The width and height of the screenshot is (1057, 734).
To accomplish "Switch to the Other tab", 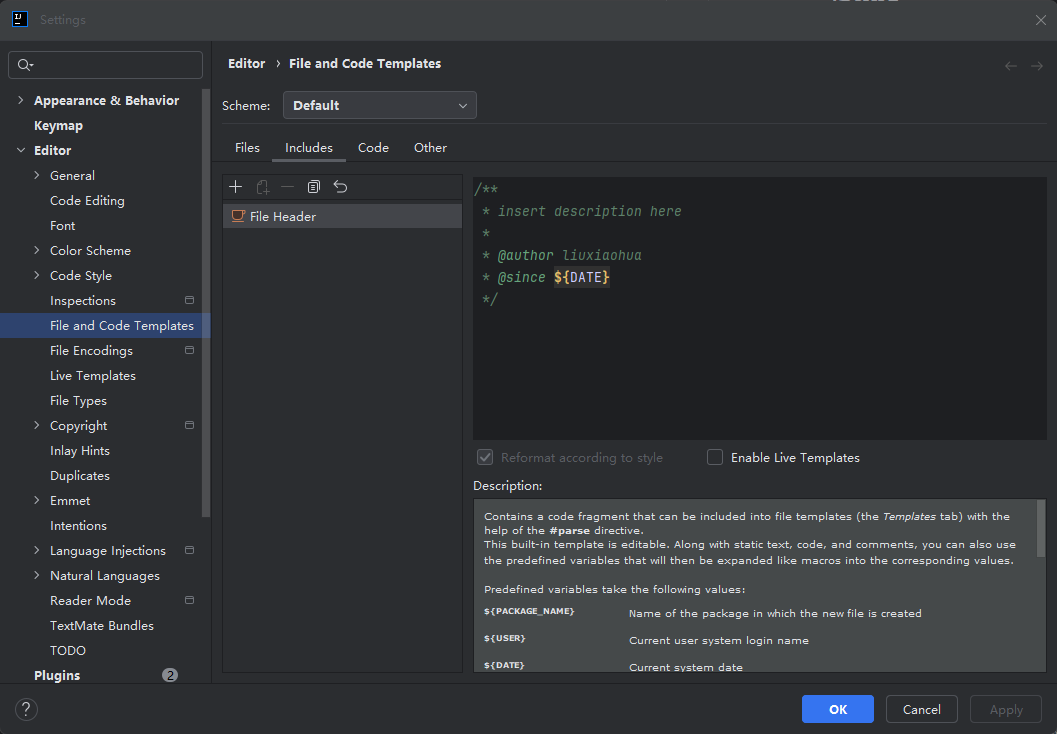I will 430,148.
